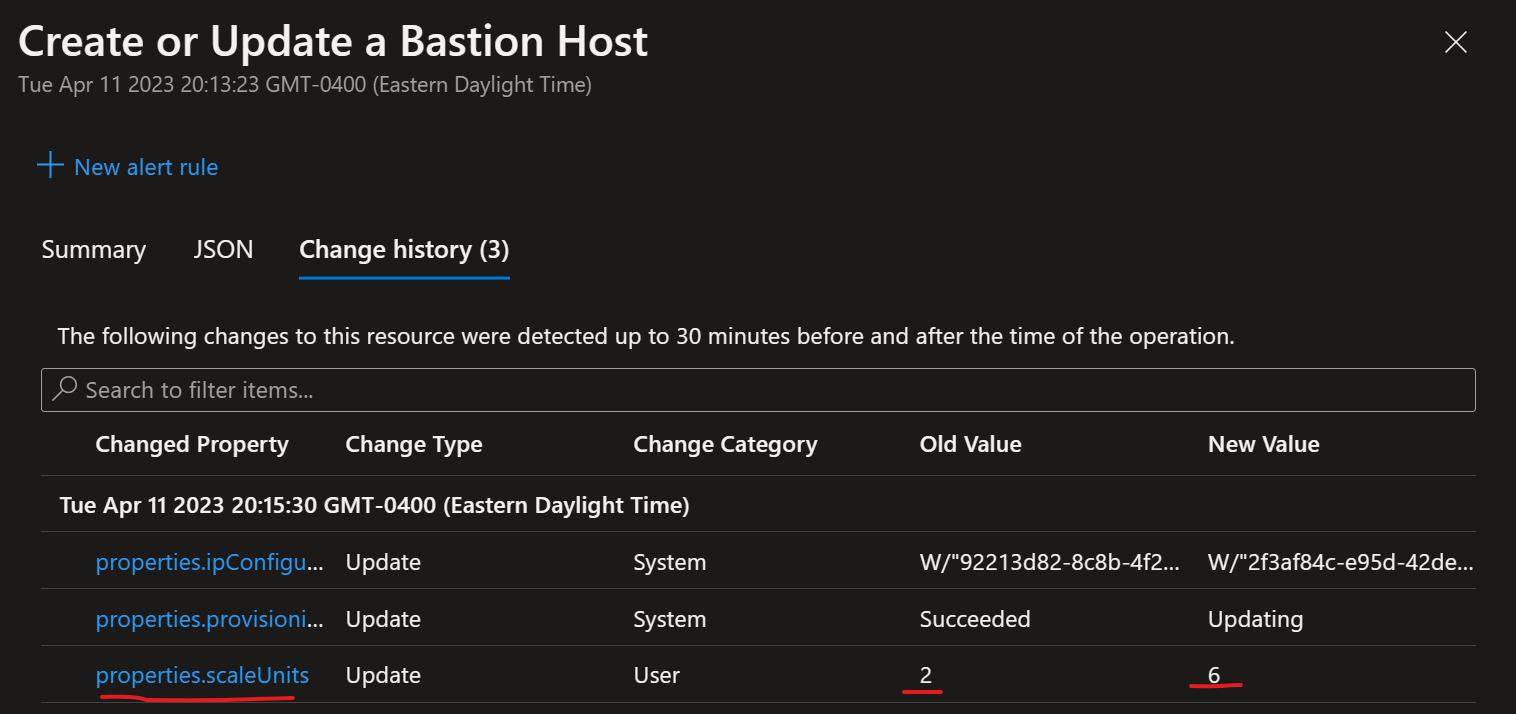Viewport: 1516px width, 714px height.
Task: Click old value 2 in scaleUnits row
Action: [x=926, y=675]
